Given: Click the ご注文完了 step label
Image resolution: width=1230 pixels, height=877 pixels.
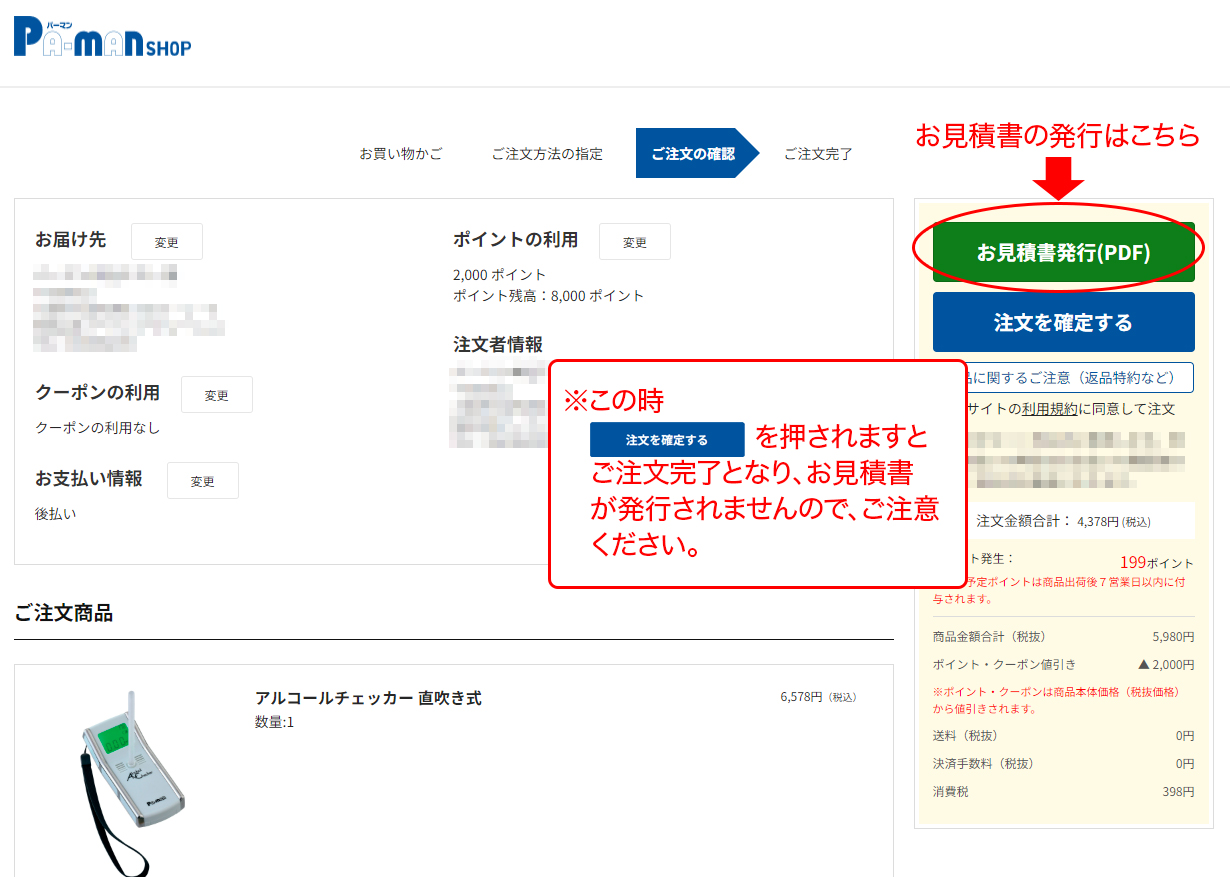Looking at the screenshot, I should (817, 154).
